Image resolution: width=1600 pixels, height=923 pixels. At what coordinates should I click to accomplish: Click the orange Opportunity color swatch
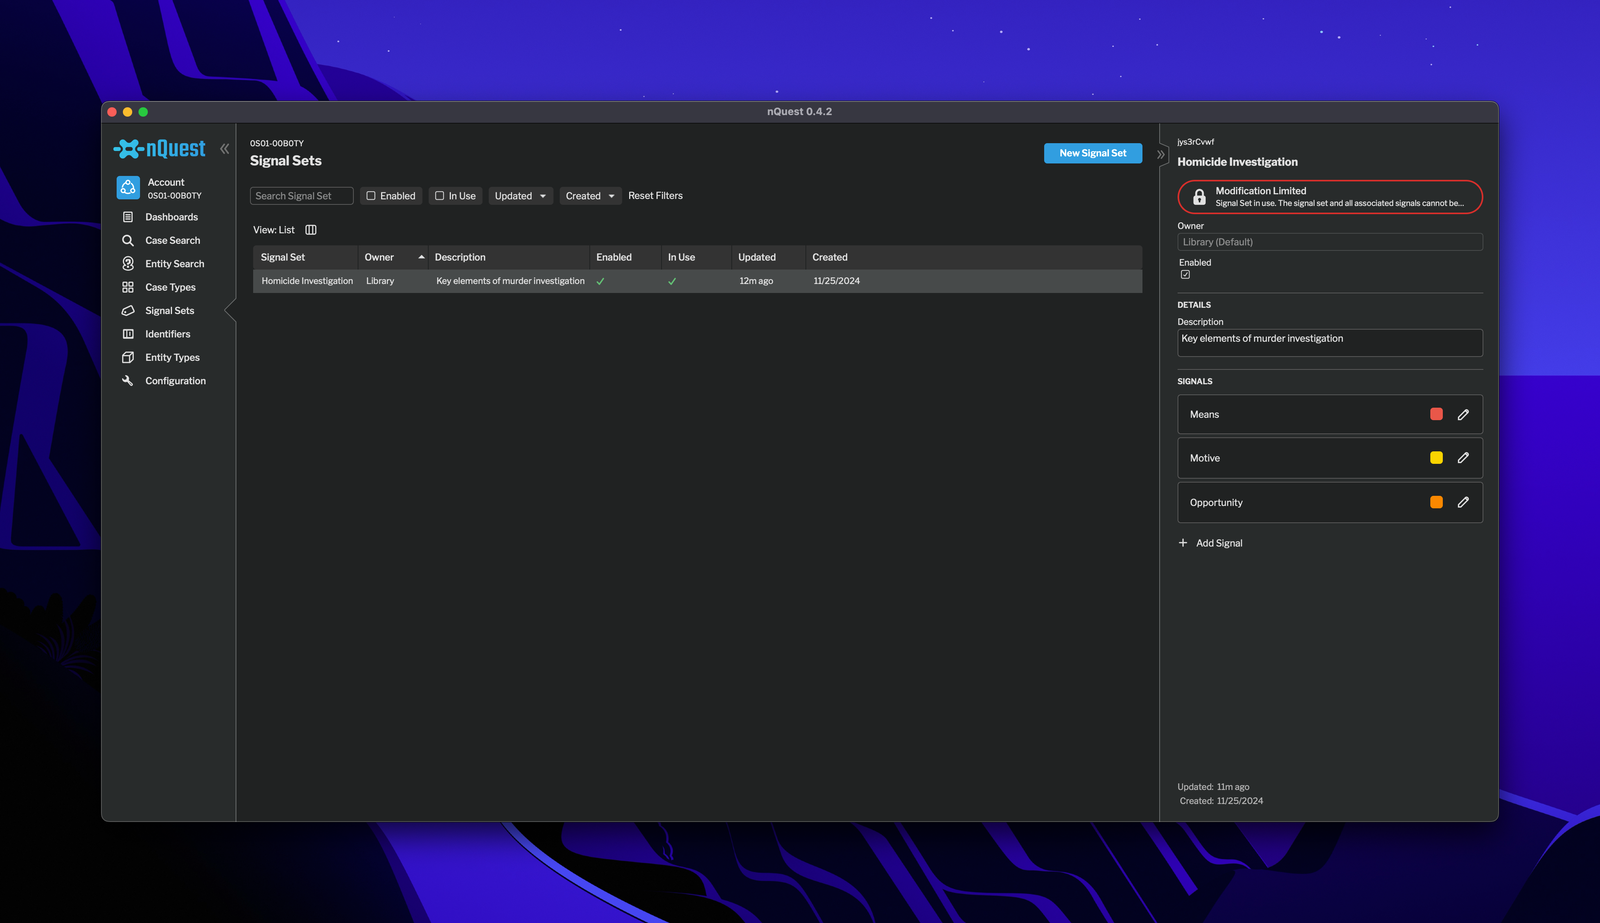(1436, 502)
